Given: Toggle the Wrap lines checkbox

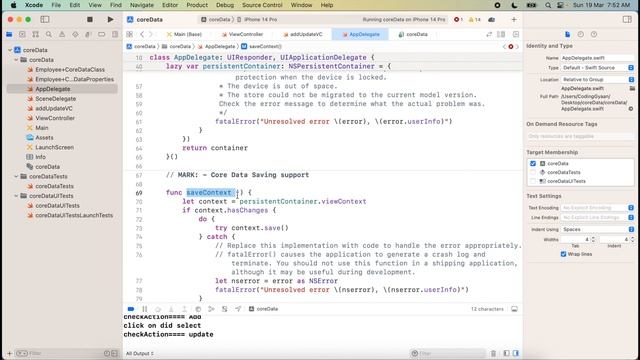Looking at the screenshot, I should [x=563, y=254].
